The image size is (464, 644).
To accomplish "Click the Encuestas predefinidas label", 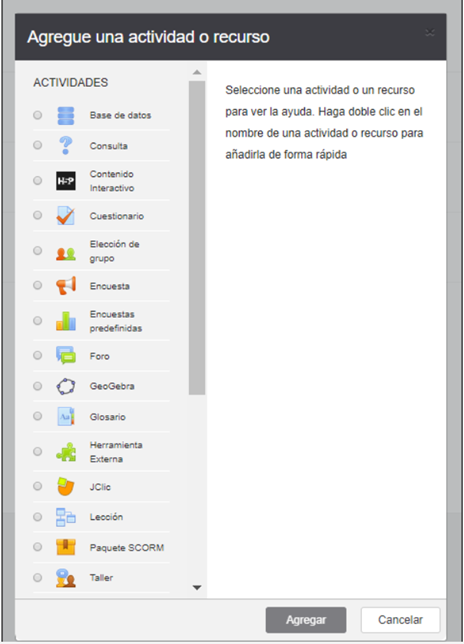I will [x=116, y=321].
